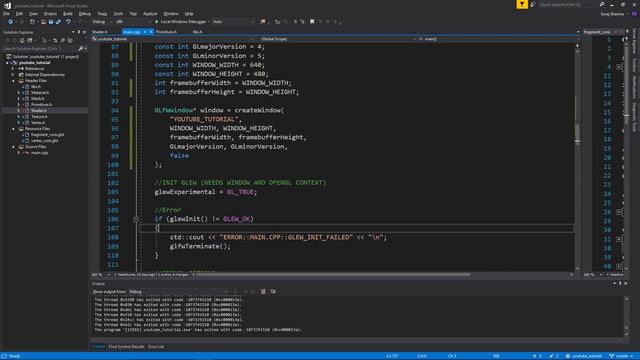
Task: Switch to the Shader.h tab
Action: click(x=100, y=32)
